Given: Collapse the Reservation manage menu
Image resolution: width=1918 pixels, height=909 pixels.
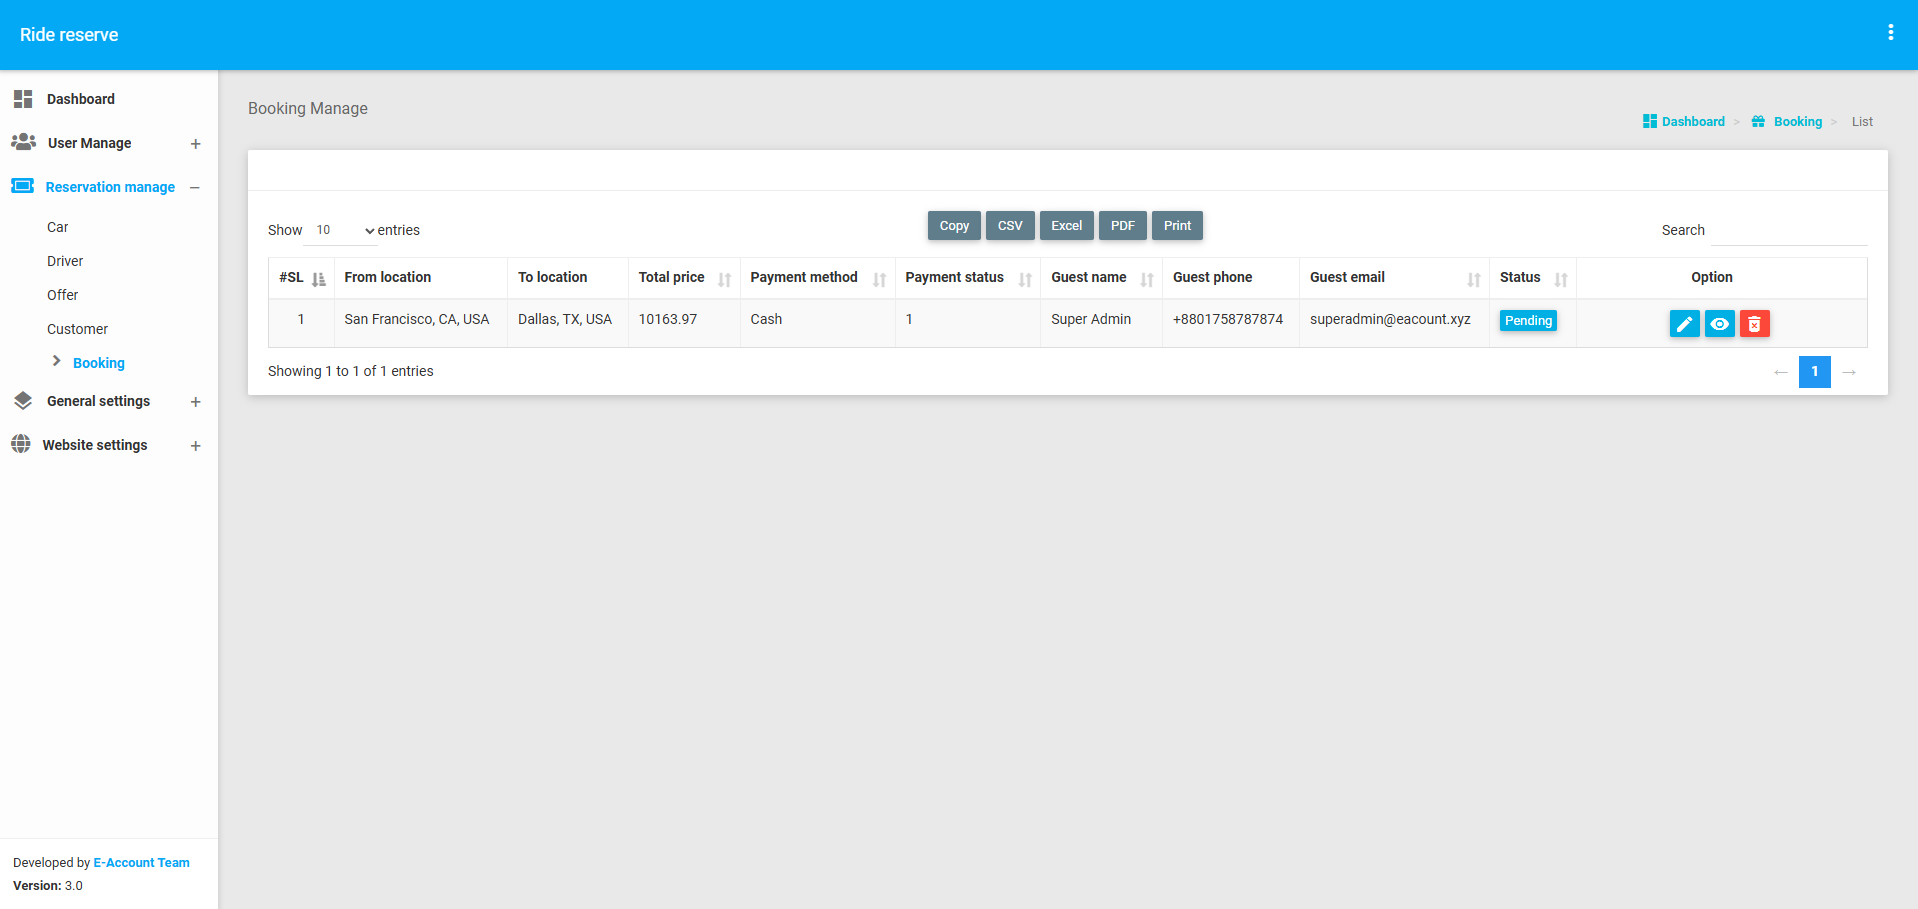Looking at the screenshot, I should point(195,188).
